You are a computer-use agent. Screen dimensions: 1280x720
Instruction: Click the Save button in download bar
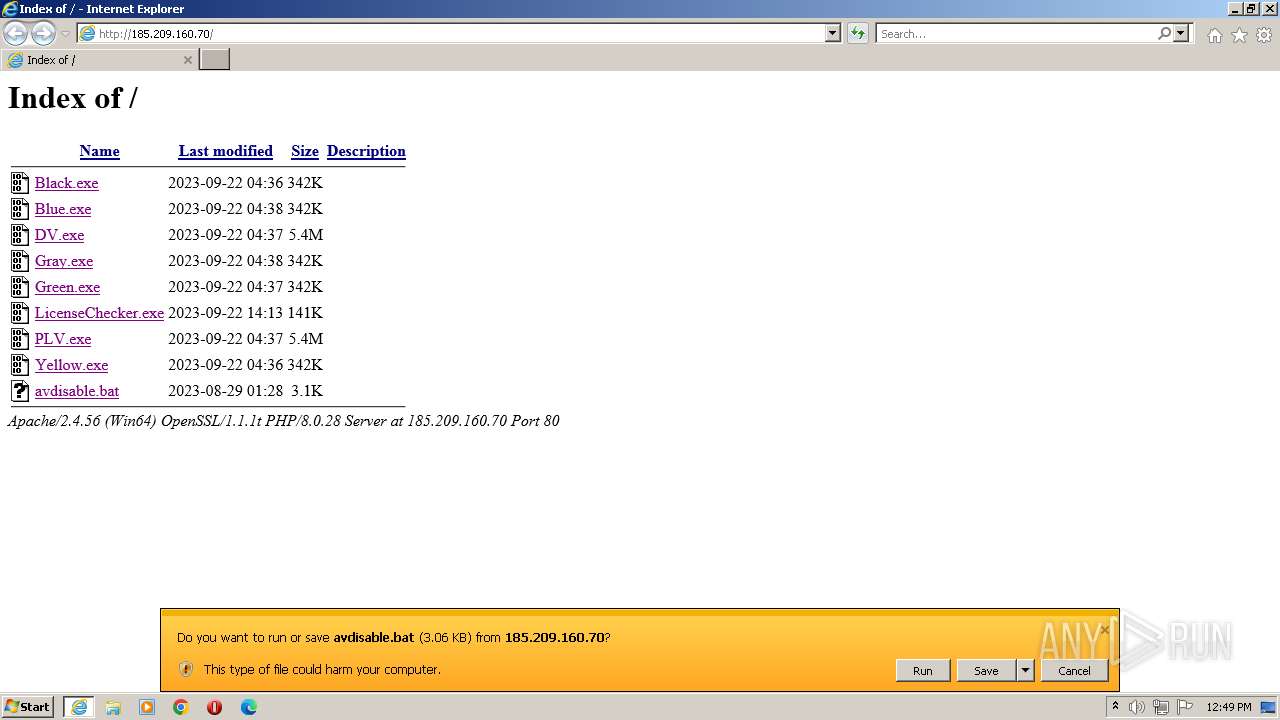click(x=986, y=670)
